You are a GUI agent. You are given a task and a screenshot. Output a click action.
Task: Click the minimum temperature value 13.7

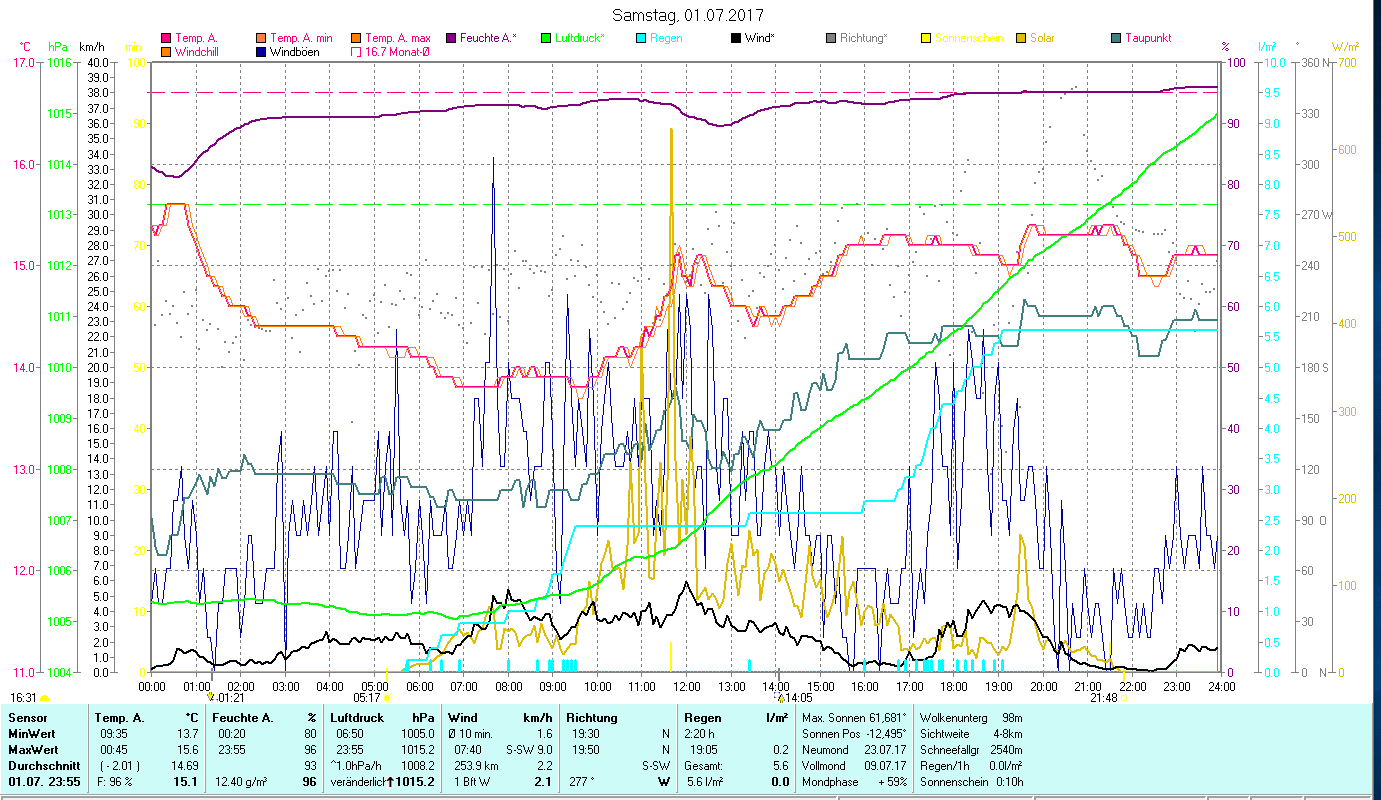pos(188,734)
